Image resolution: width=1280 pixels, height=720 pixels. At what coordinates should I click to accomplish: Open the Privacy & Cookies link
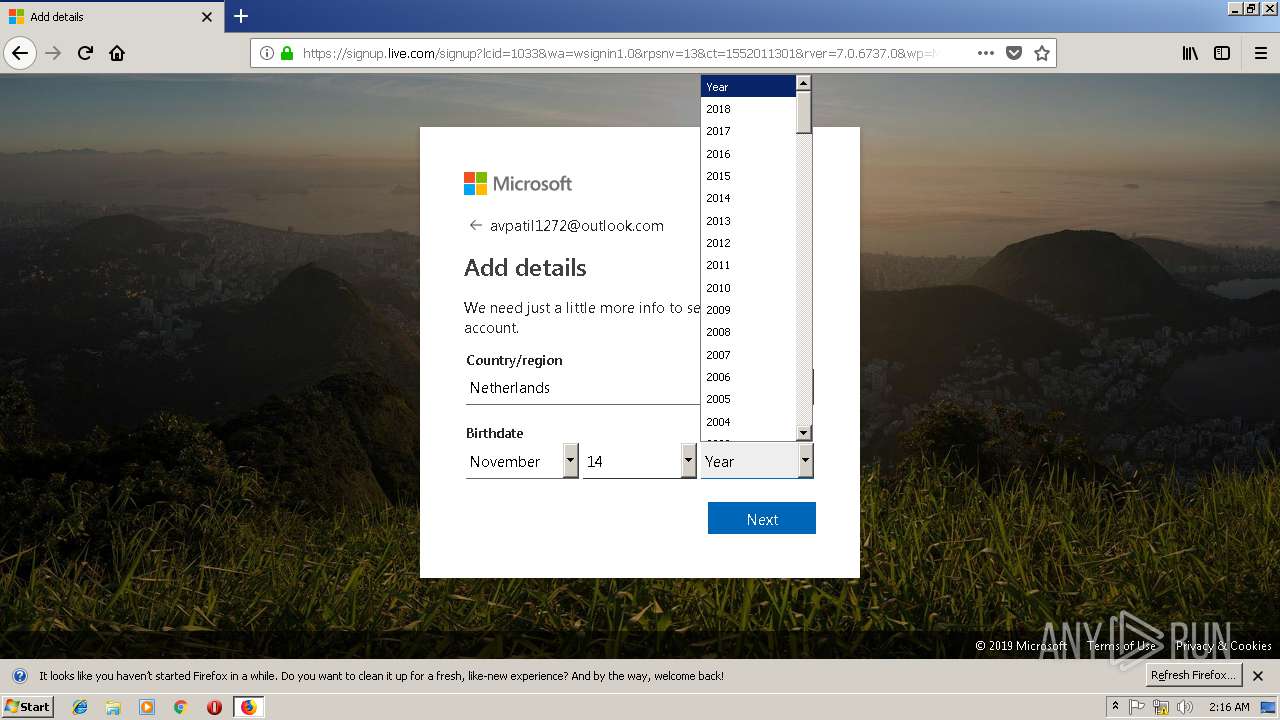1224,646
